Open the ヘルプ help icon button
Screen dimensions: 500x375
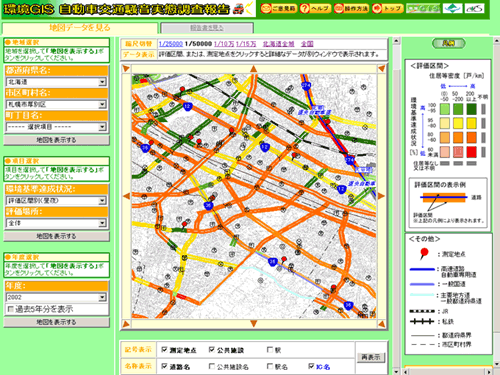click(315, 8)
